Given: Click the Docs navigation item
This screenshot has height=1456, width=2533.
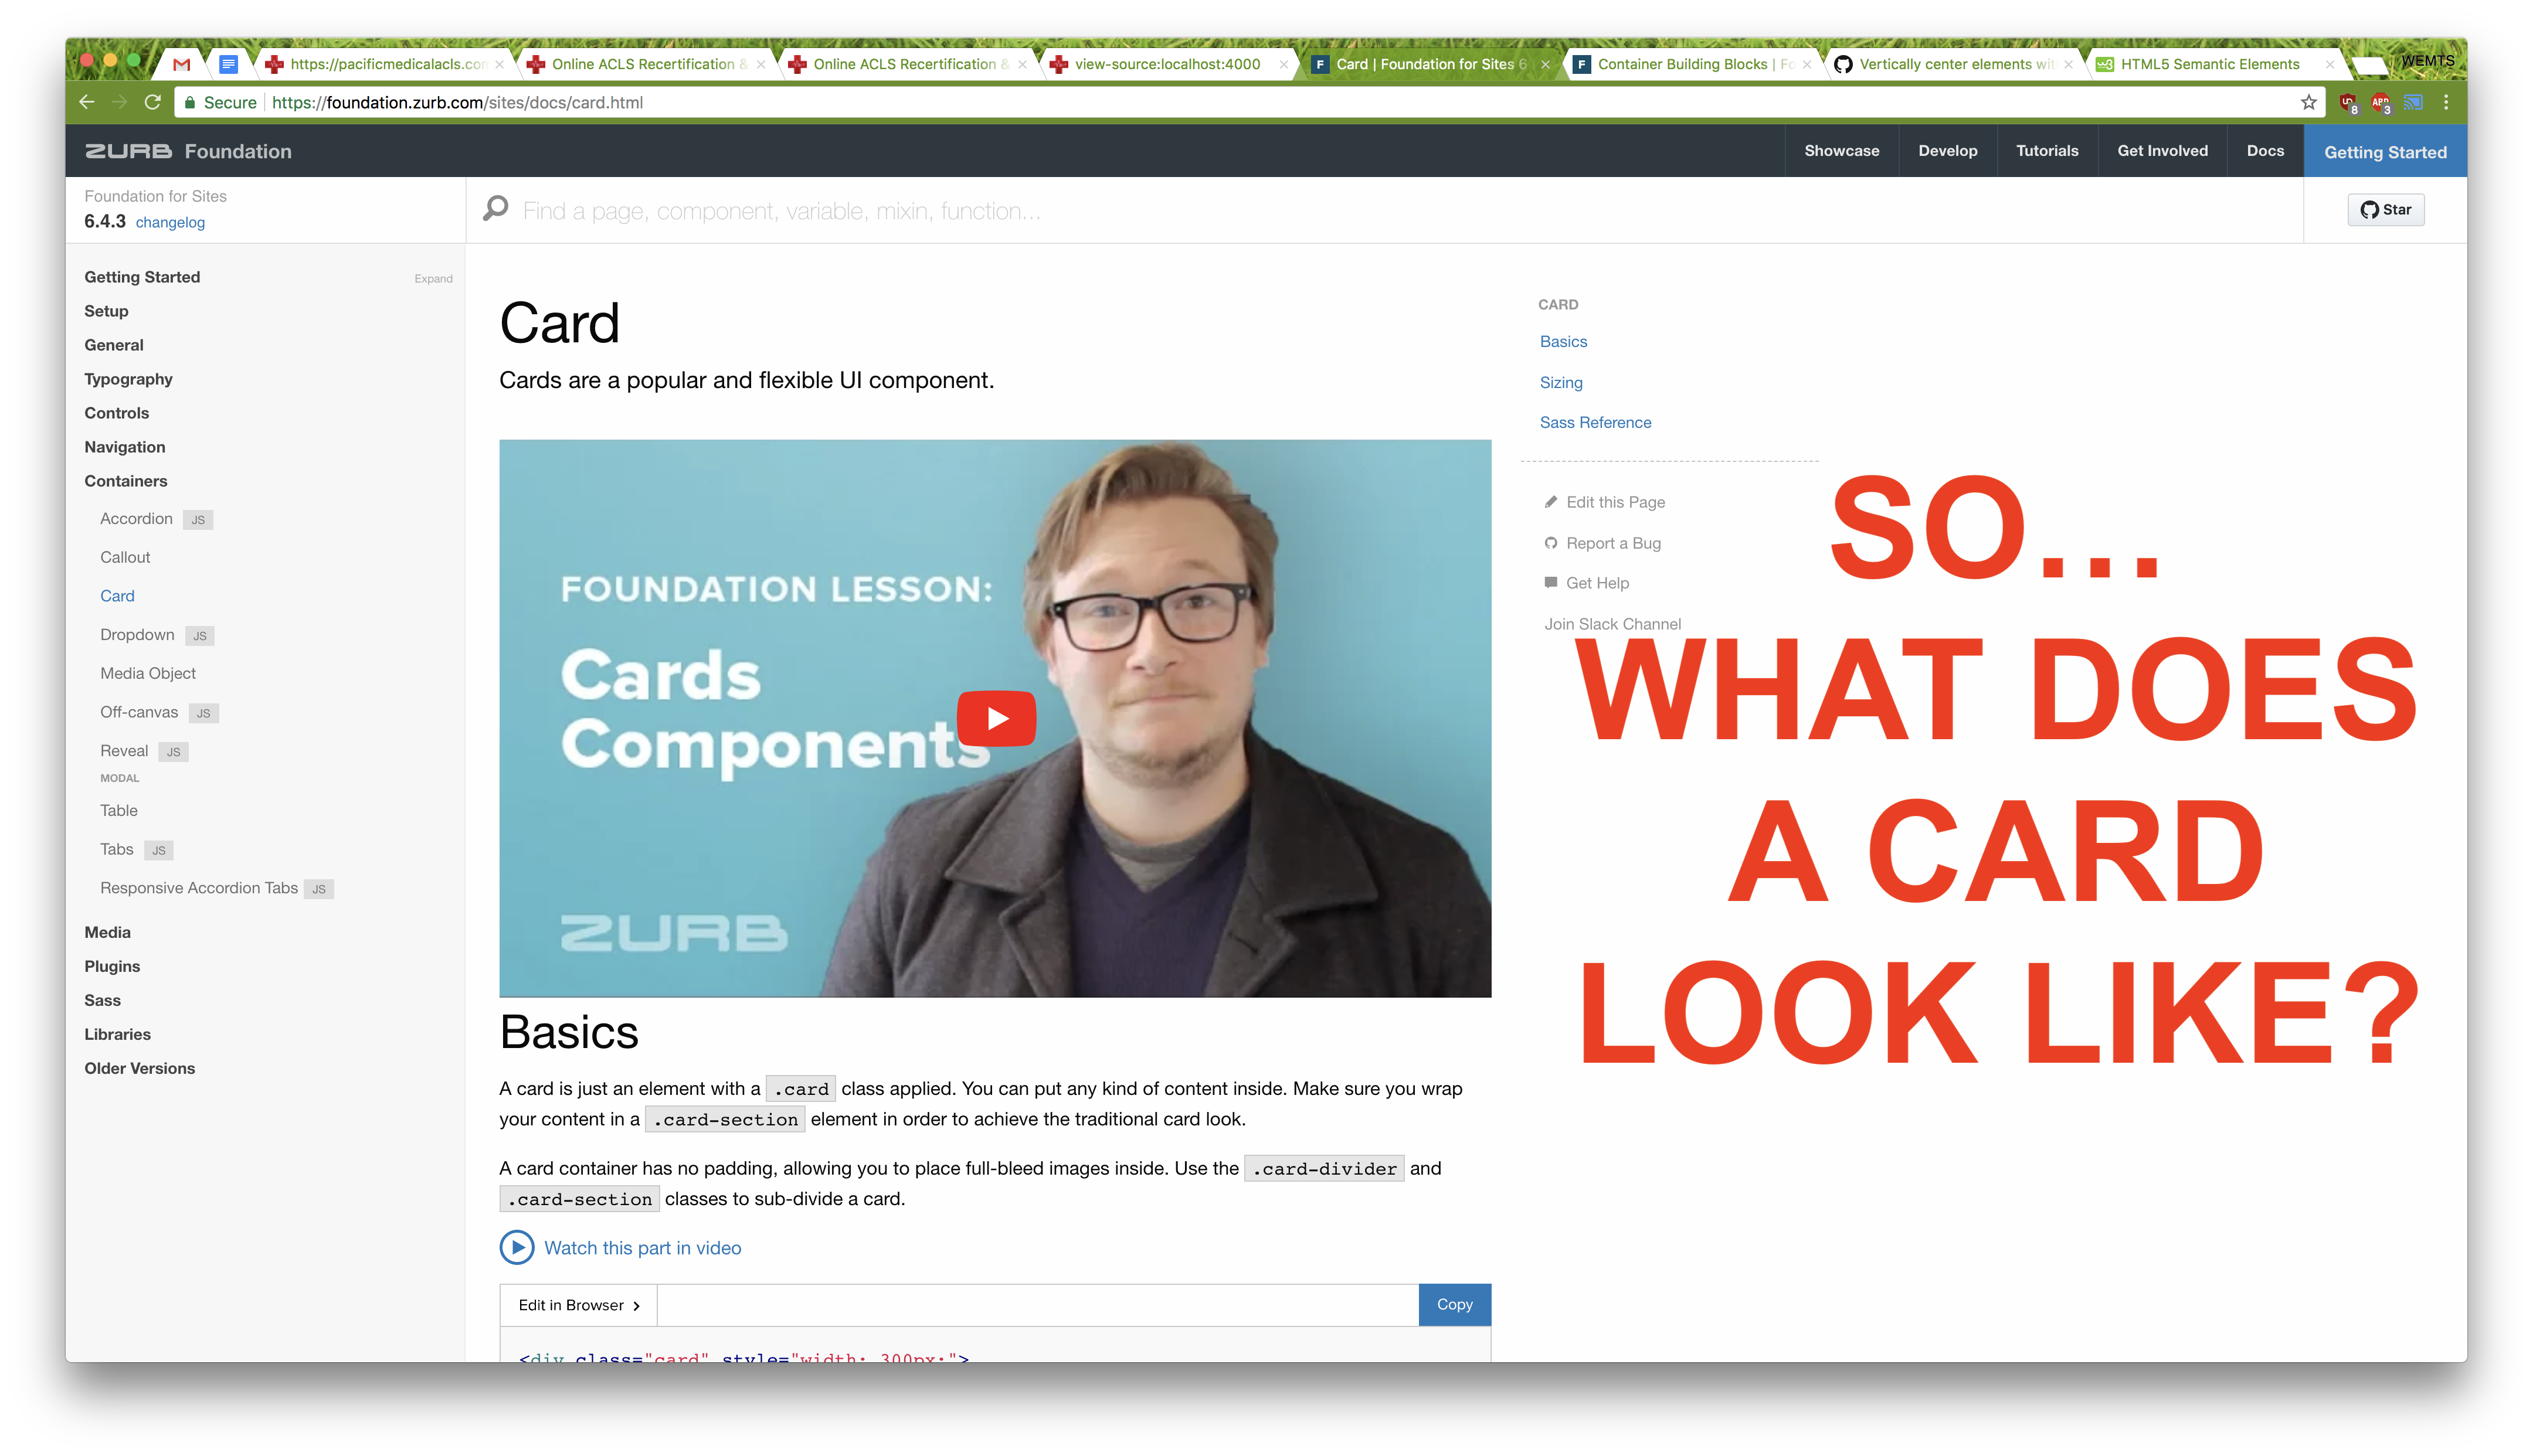Looking at the screenshot, I should (2265, 150).
